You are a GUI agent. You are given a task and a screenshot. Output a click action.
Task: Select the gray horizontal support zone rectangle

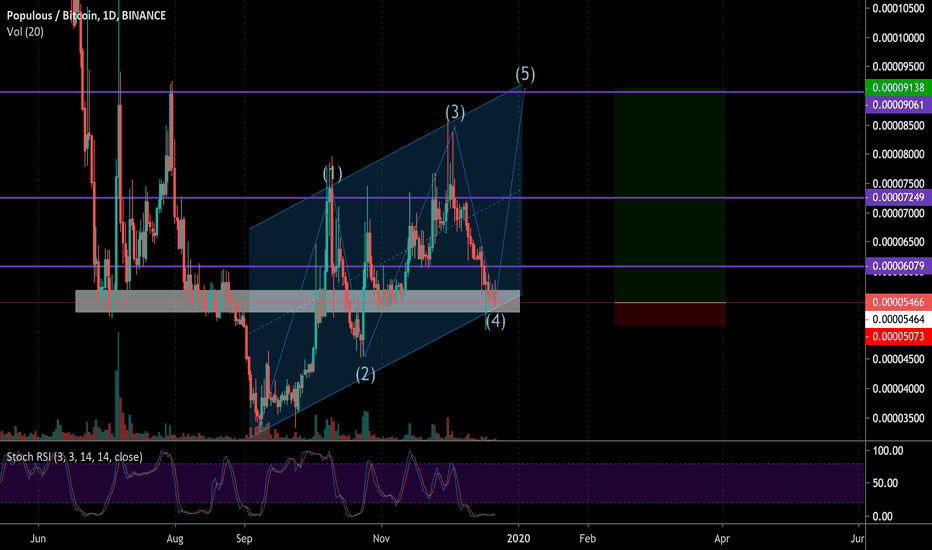point(297,301)
